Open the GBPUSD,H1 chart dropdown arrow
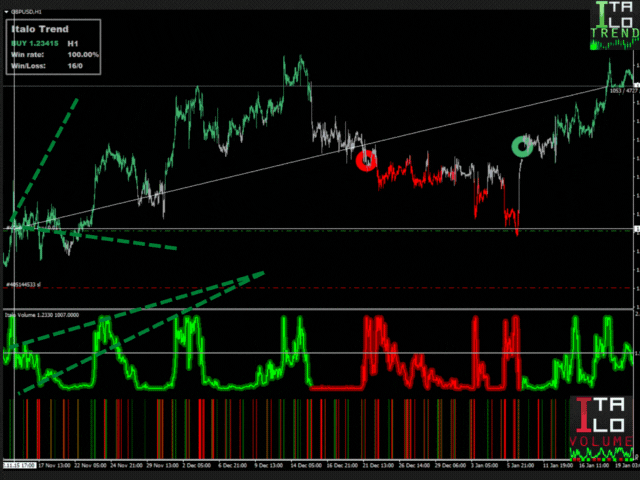 click(6, 12)
